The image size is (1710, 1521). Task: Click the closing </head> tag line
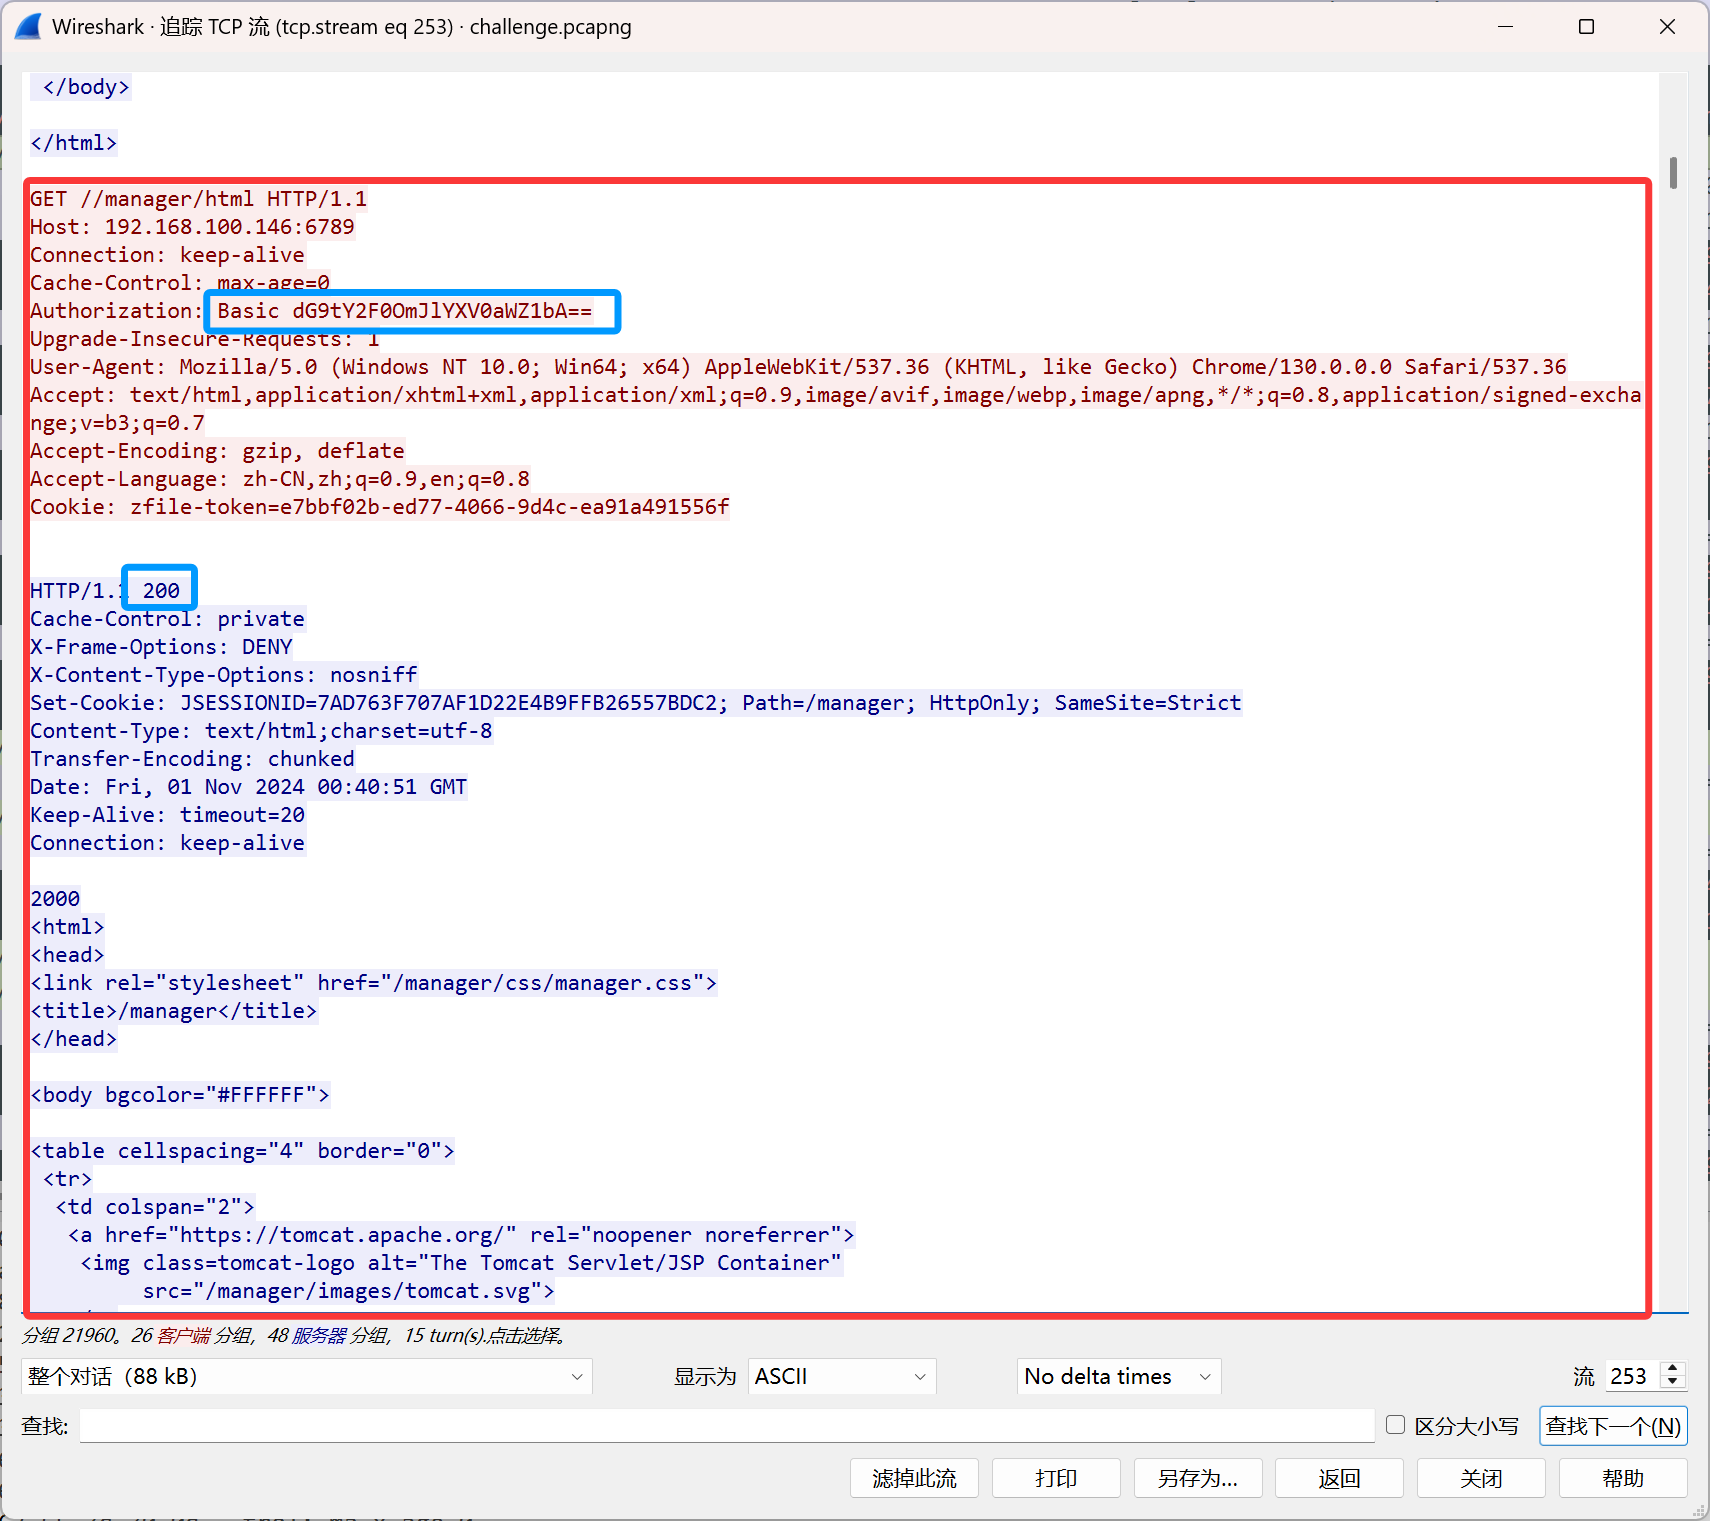[x=74, y=1039]
